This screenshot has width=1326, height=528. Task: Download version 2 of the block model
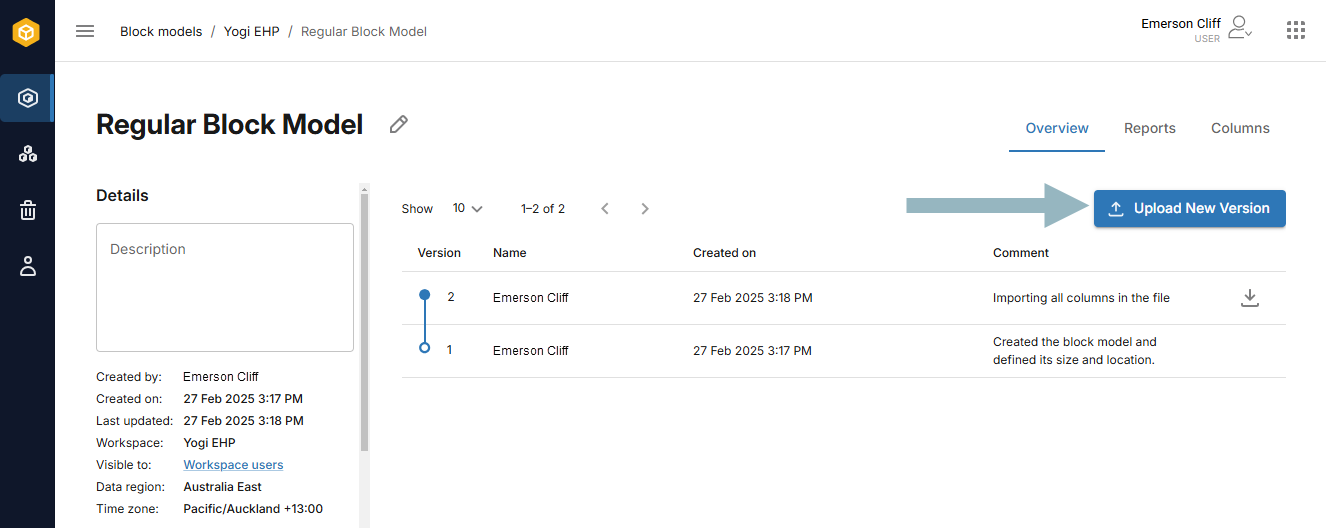click(1249, 298)
